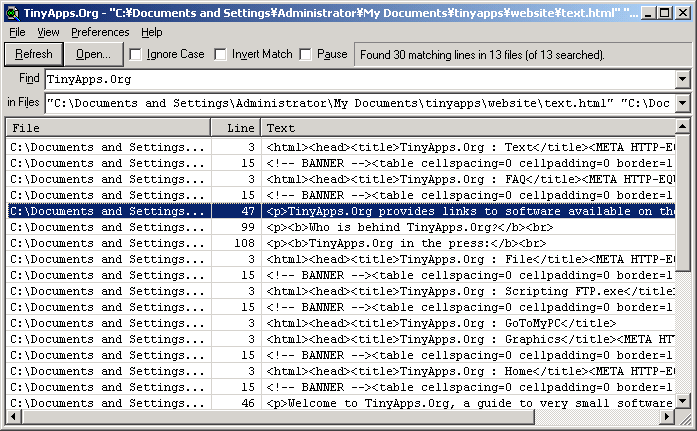The image size is (697, 431).
Task: Sort results by the Line column header
Action: tap(235, 128)
